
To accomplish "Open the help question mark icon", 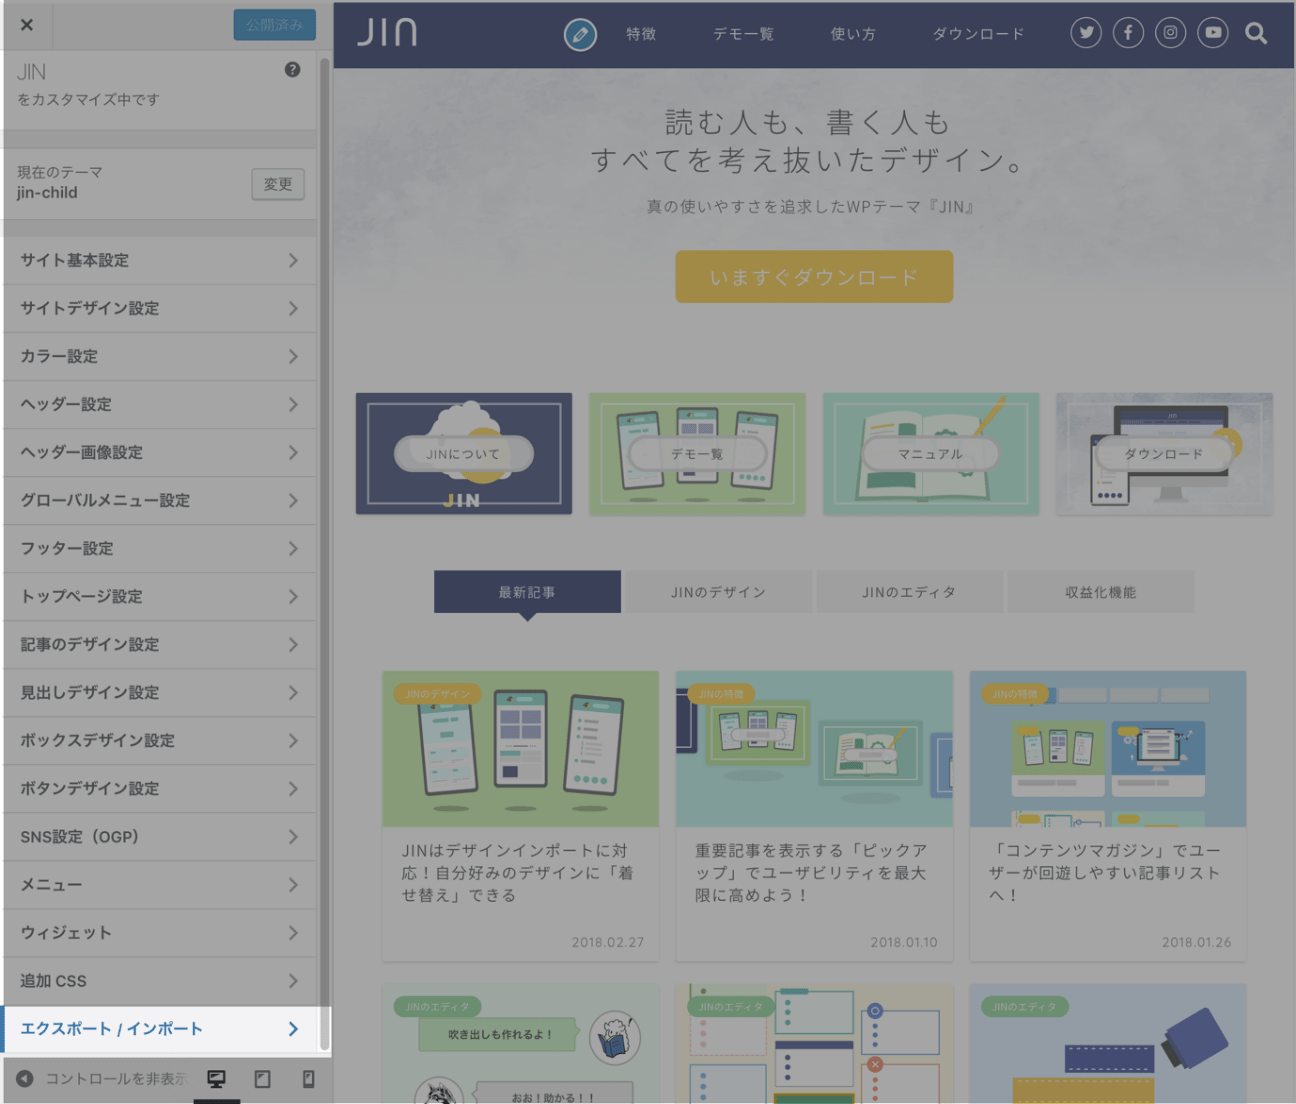I will [292, 70].
